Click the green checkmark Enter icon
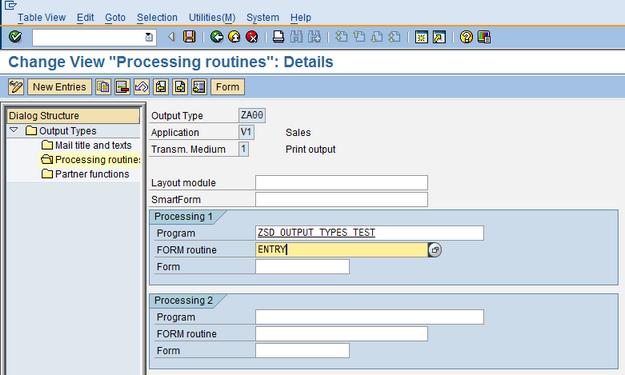This screenshot has height=375, width=625. pos(15,37)
